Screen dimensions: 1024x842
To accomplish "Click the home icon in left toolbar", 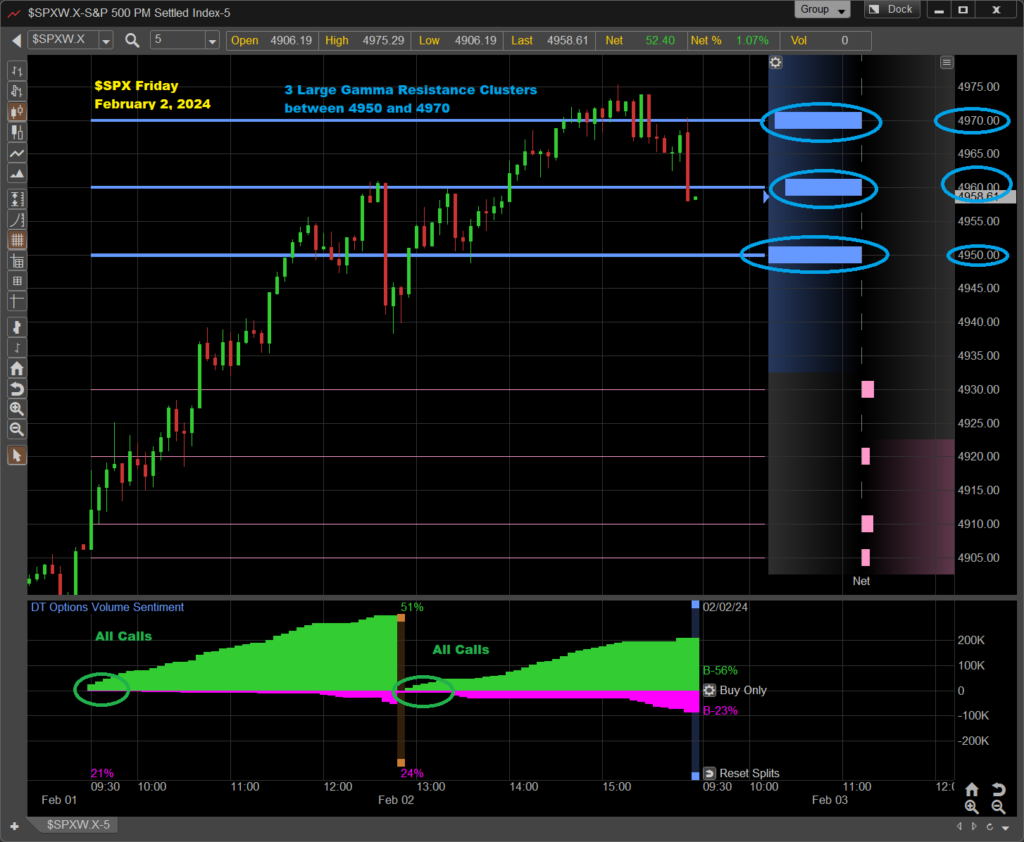I will pos(16,368).
